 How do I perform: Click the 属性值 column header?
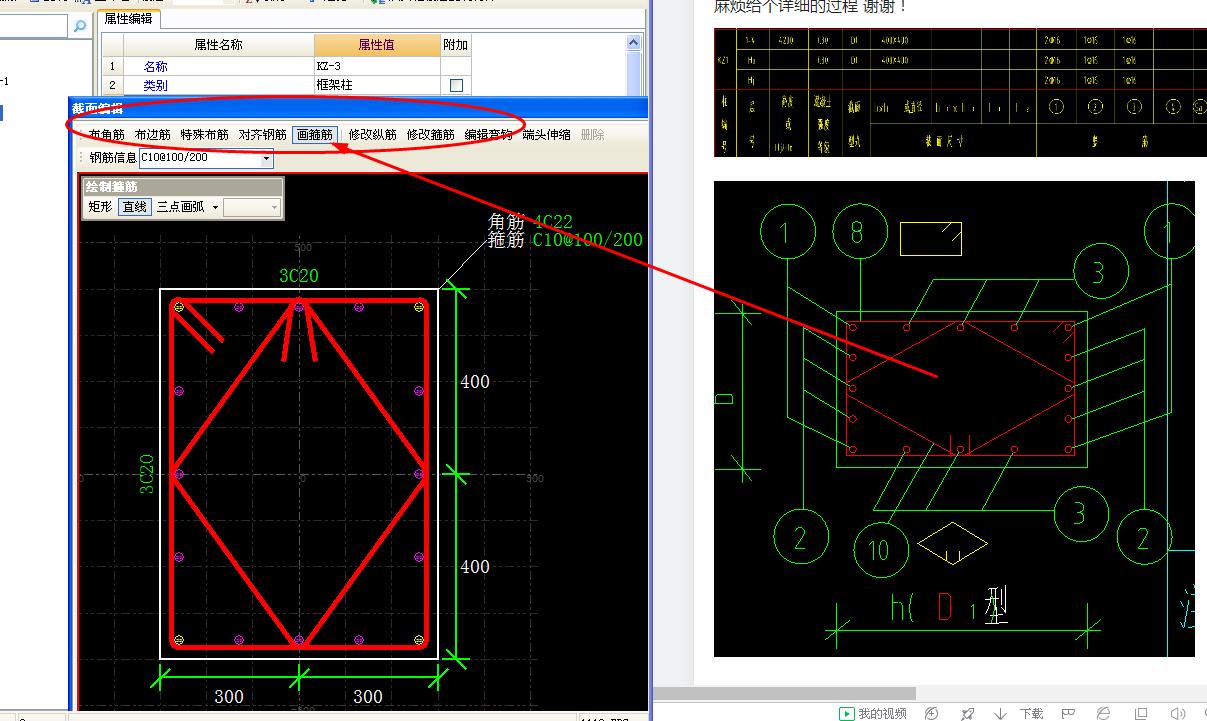click(x=376, y=45)
